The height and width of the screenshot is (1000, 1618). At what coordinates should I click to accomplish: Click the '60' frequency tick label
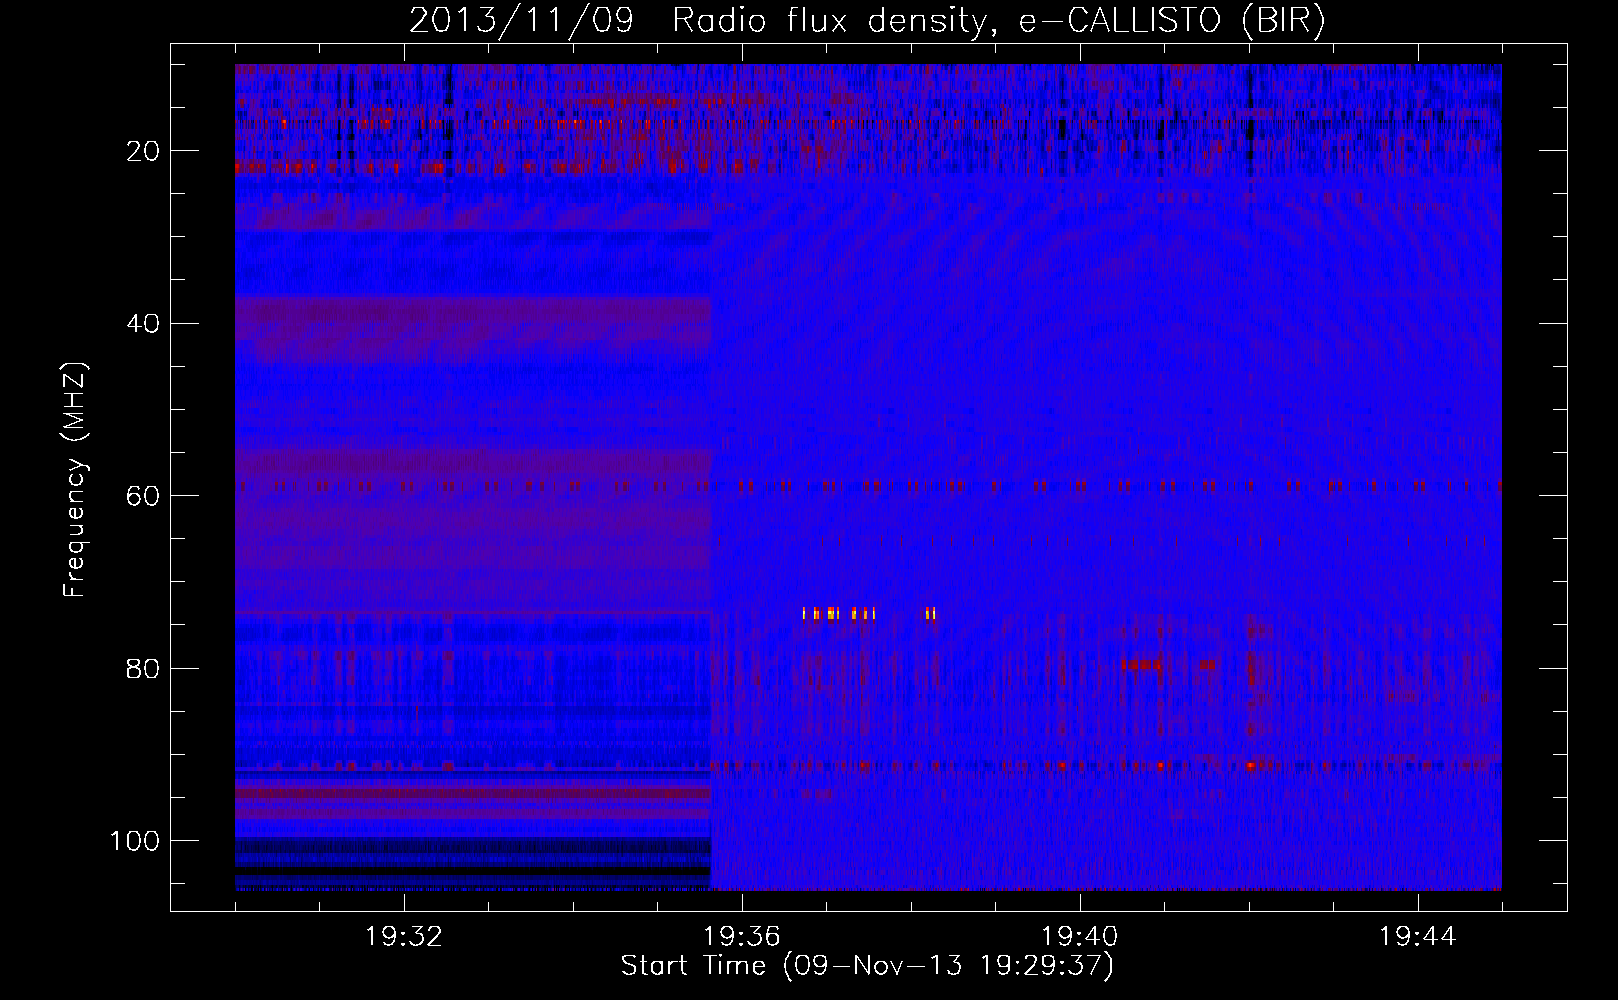coord(144,496)
